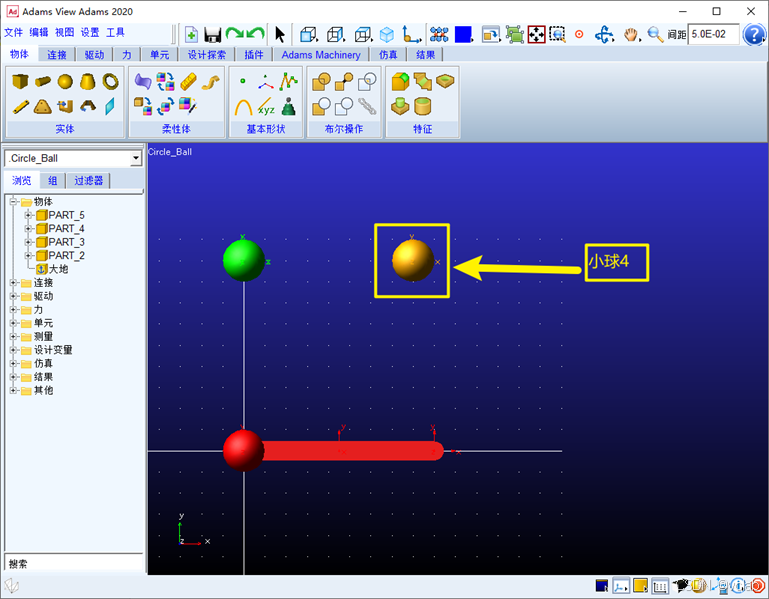769x599 pixels.
Task: Activate the pan hand tool
Action: (x=631, y=35)
